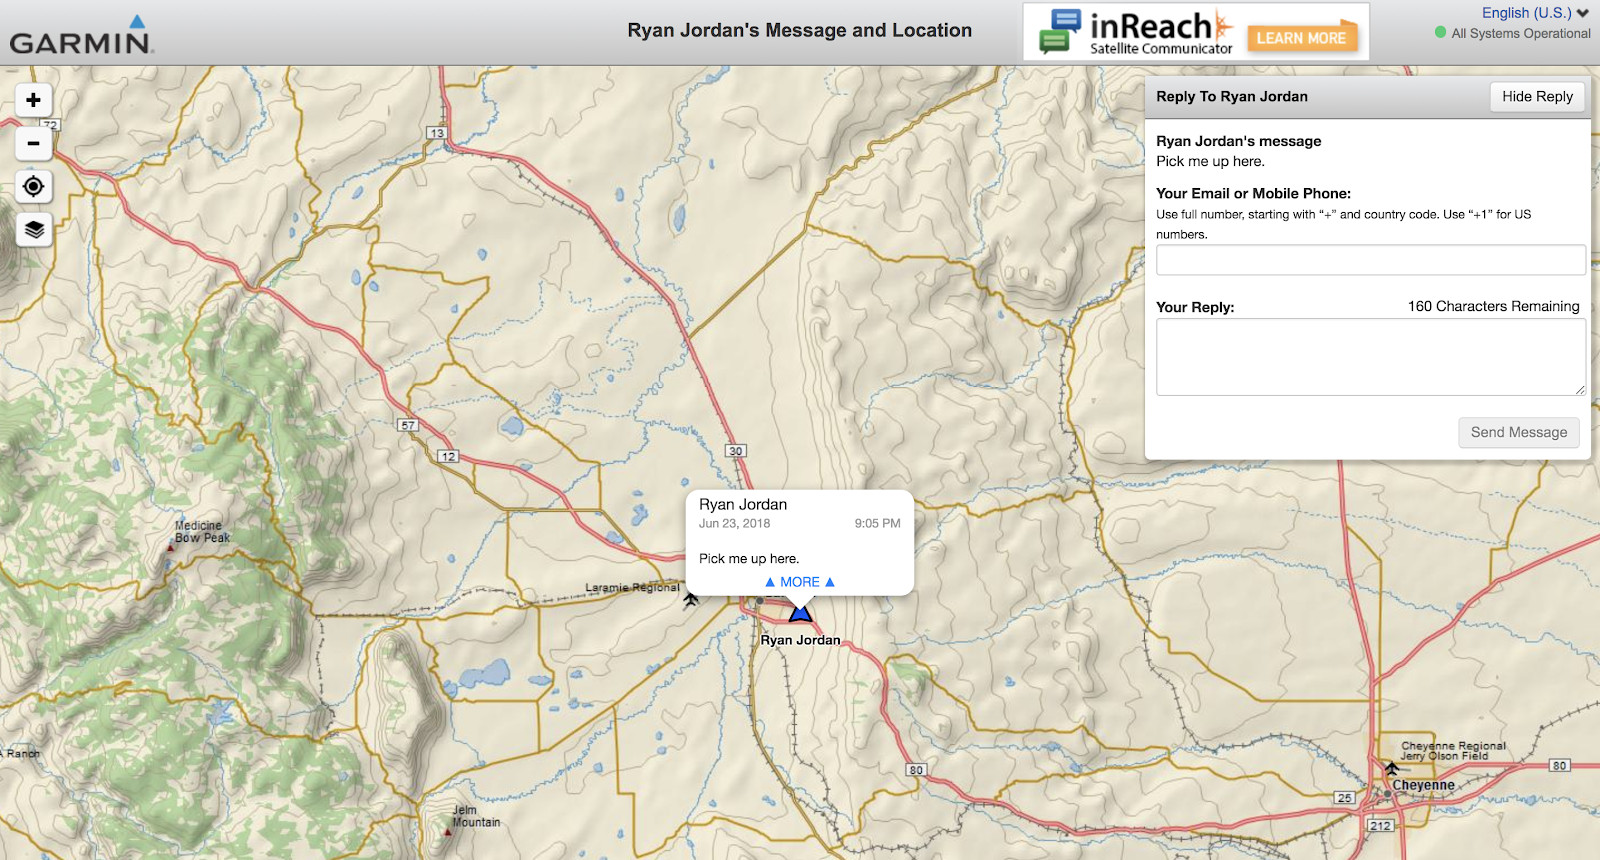Click the inReach chat bubbles icon
Viewport: 1600px width, 860px height.
coord(1060,31)
